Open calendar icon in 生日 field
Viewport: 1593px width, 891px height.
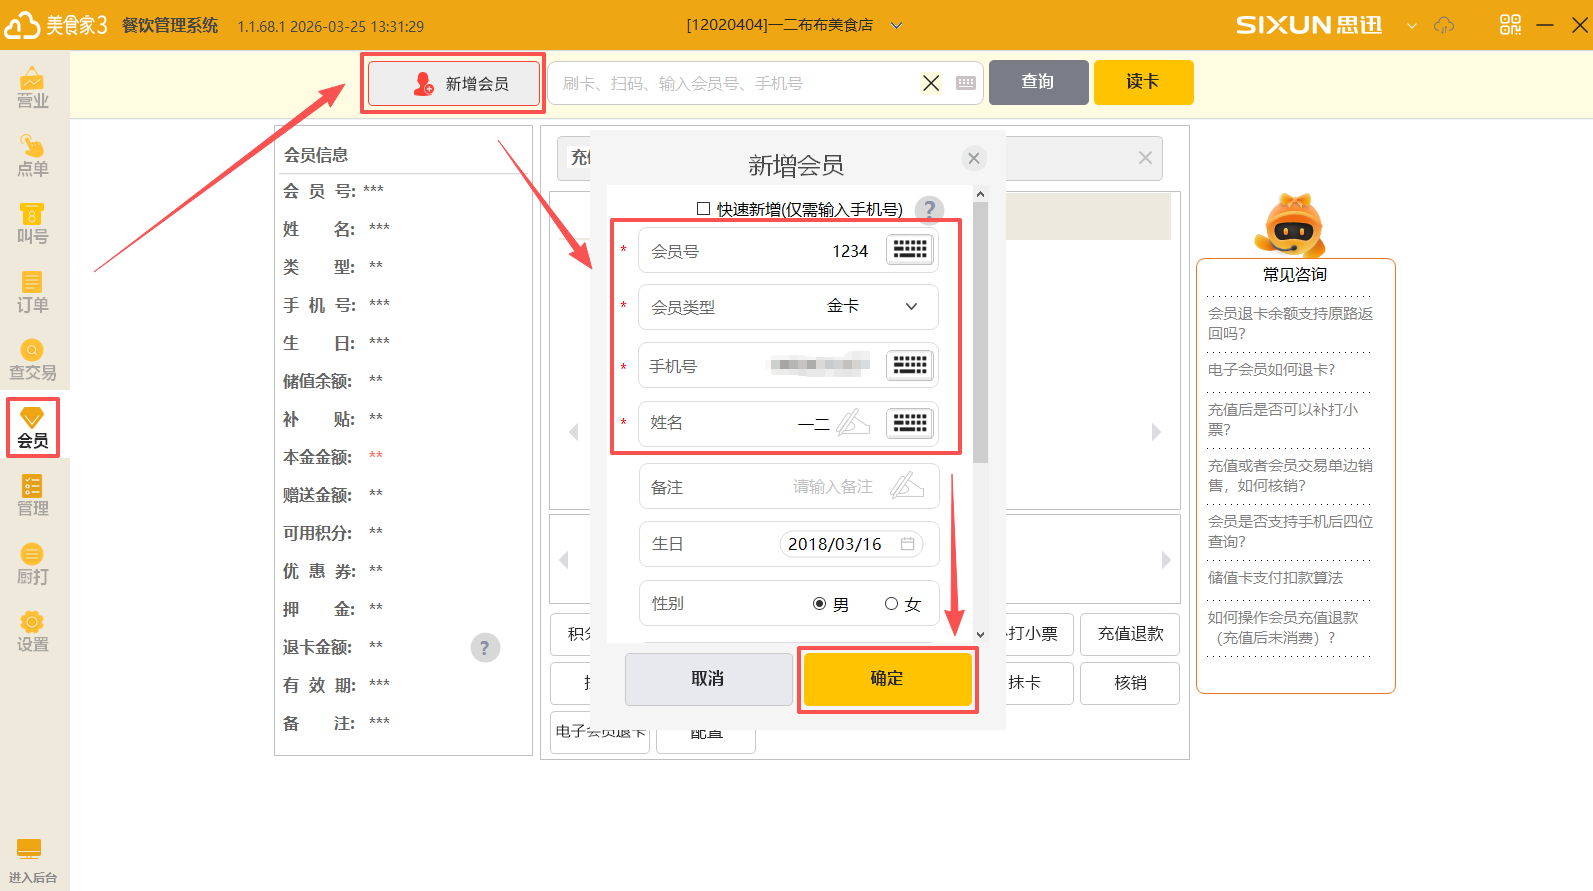(x=907, y=544)
